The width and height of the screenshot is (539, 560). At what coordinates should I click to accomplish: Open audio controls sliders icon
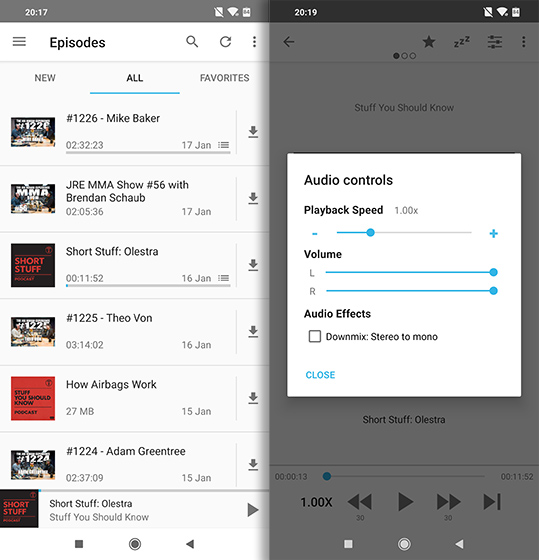[495, 42]
